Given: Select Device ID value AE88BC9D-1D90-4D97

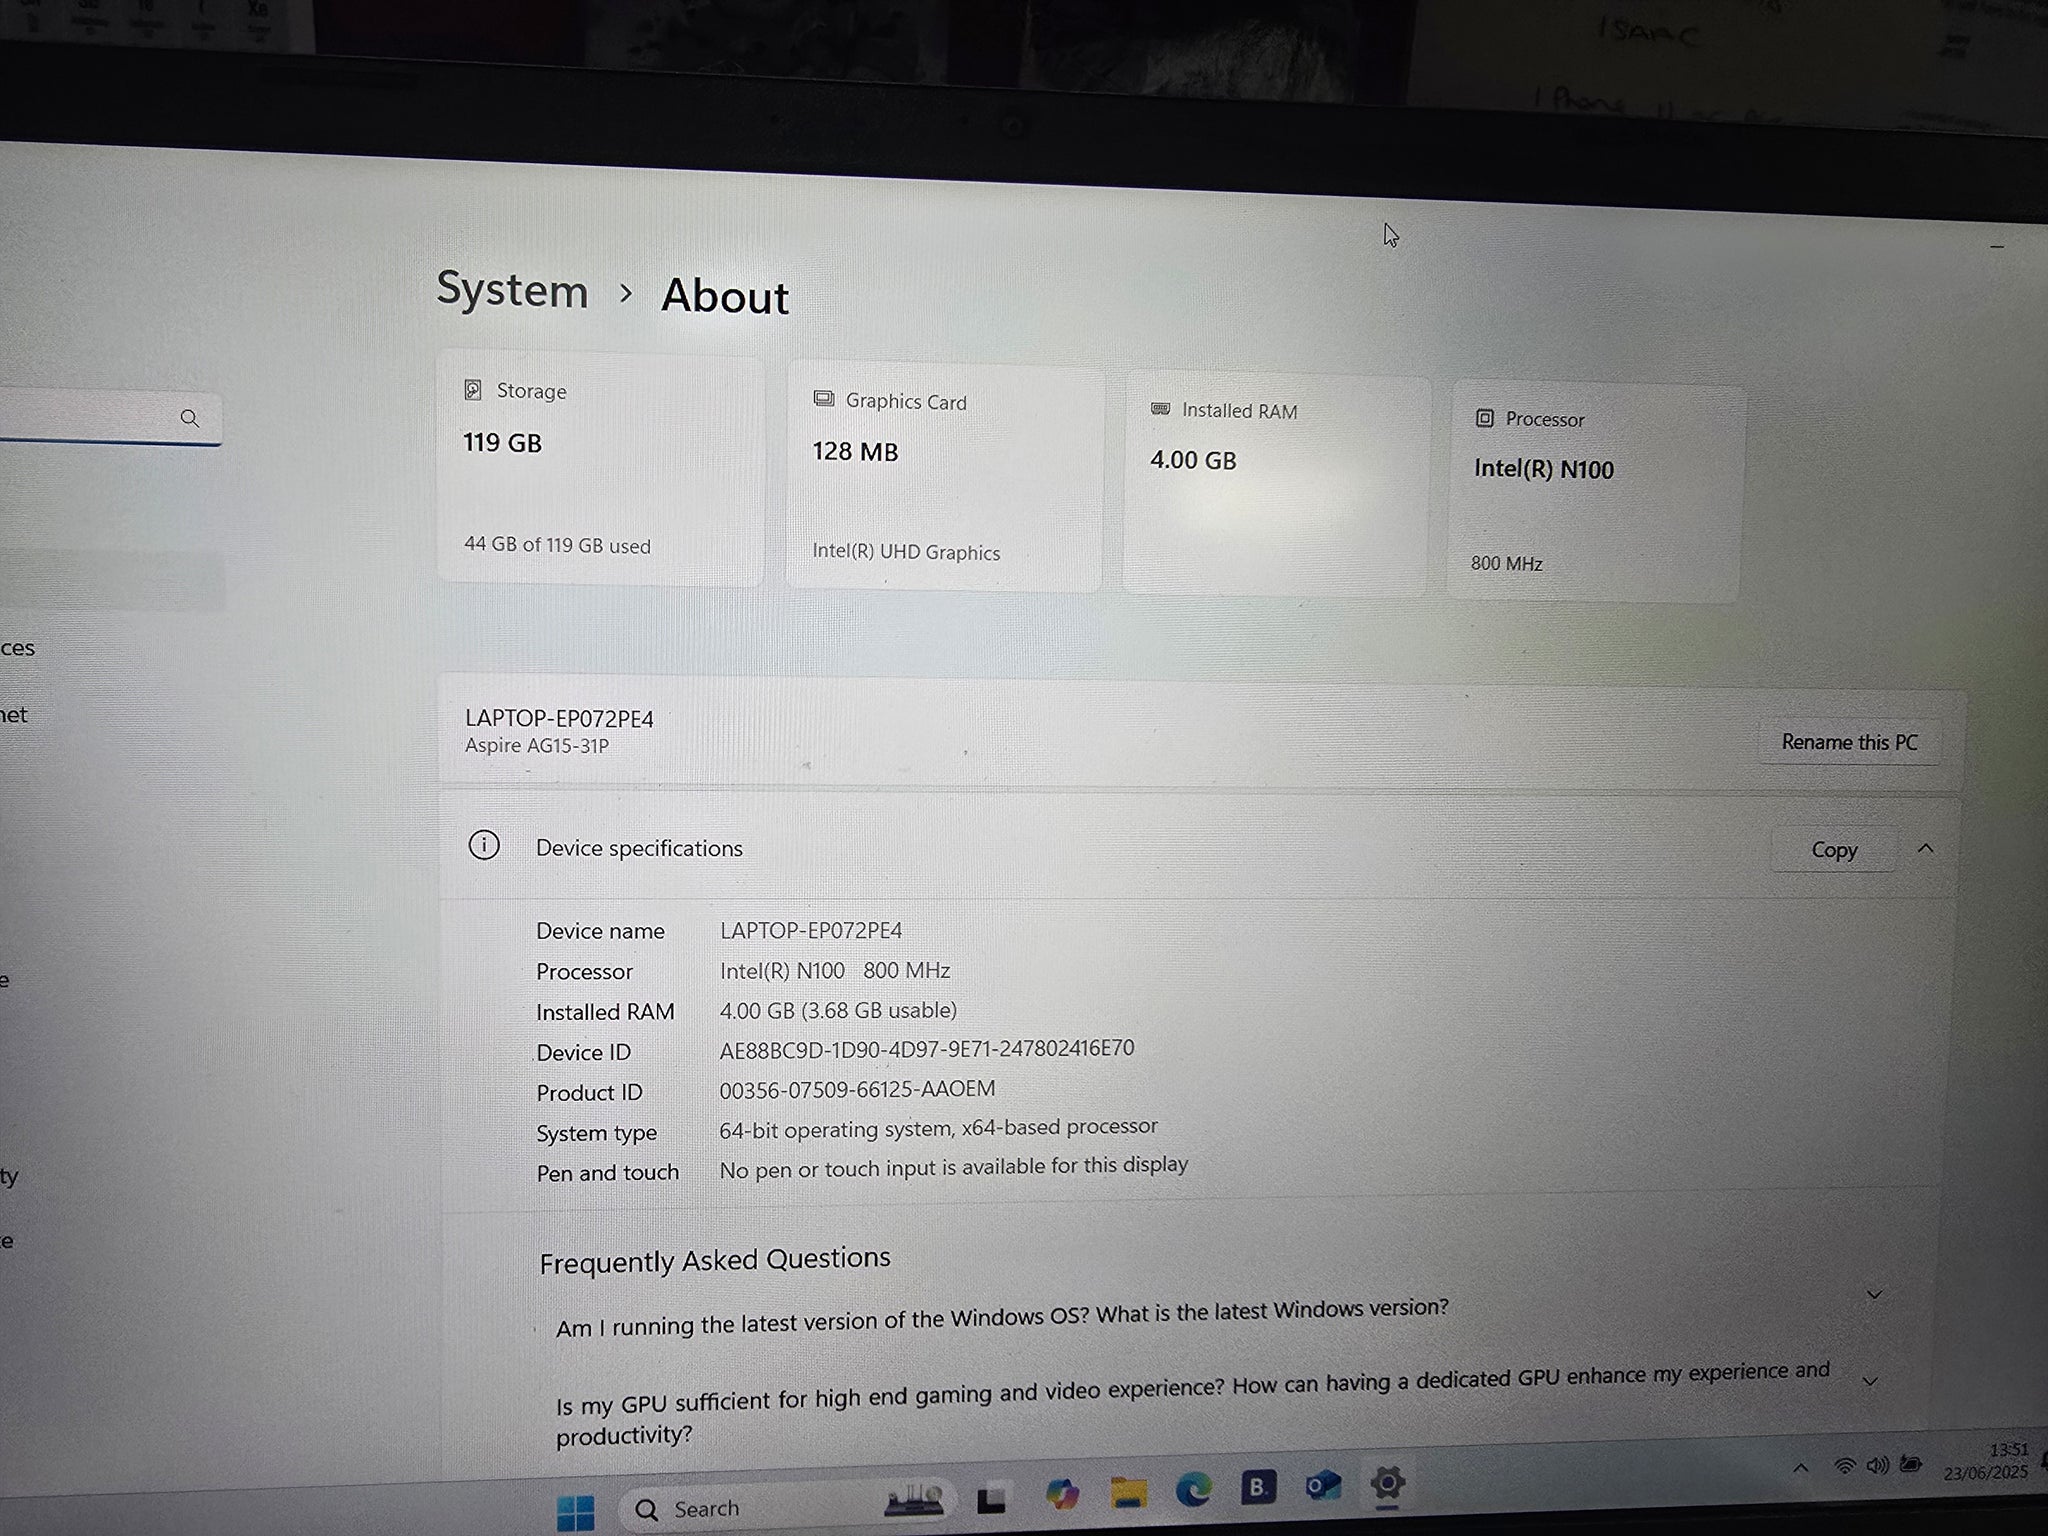Looking at the screenshot, I should 927,1049.
